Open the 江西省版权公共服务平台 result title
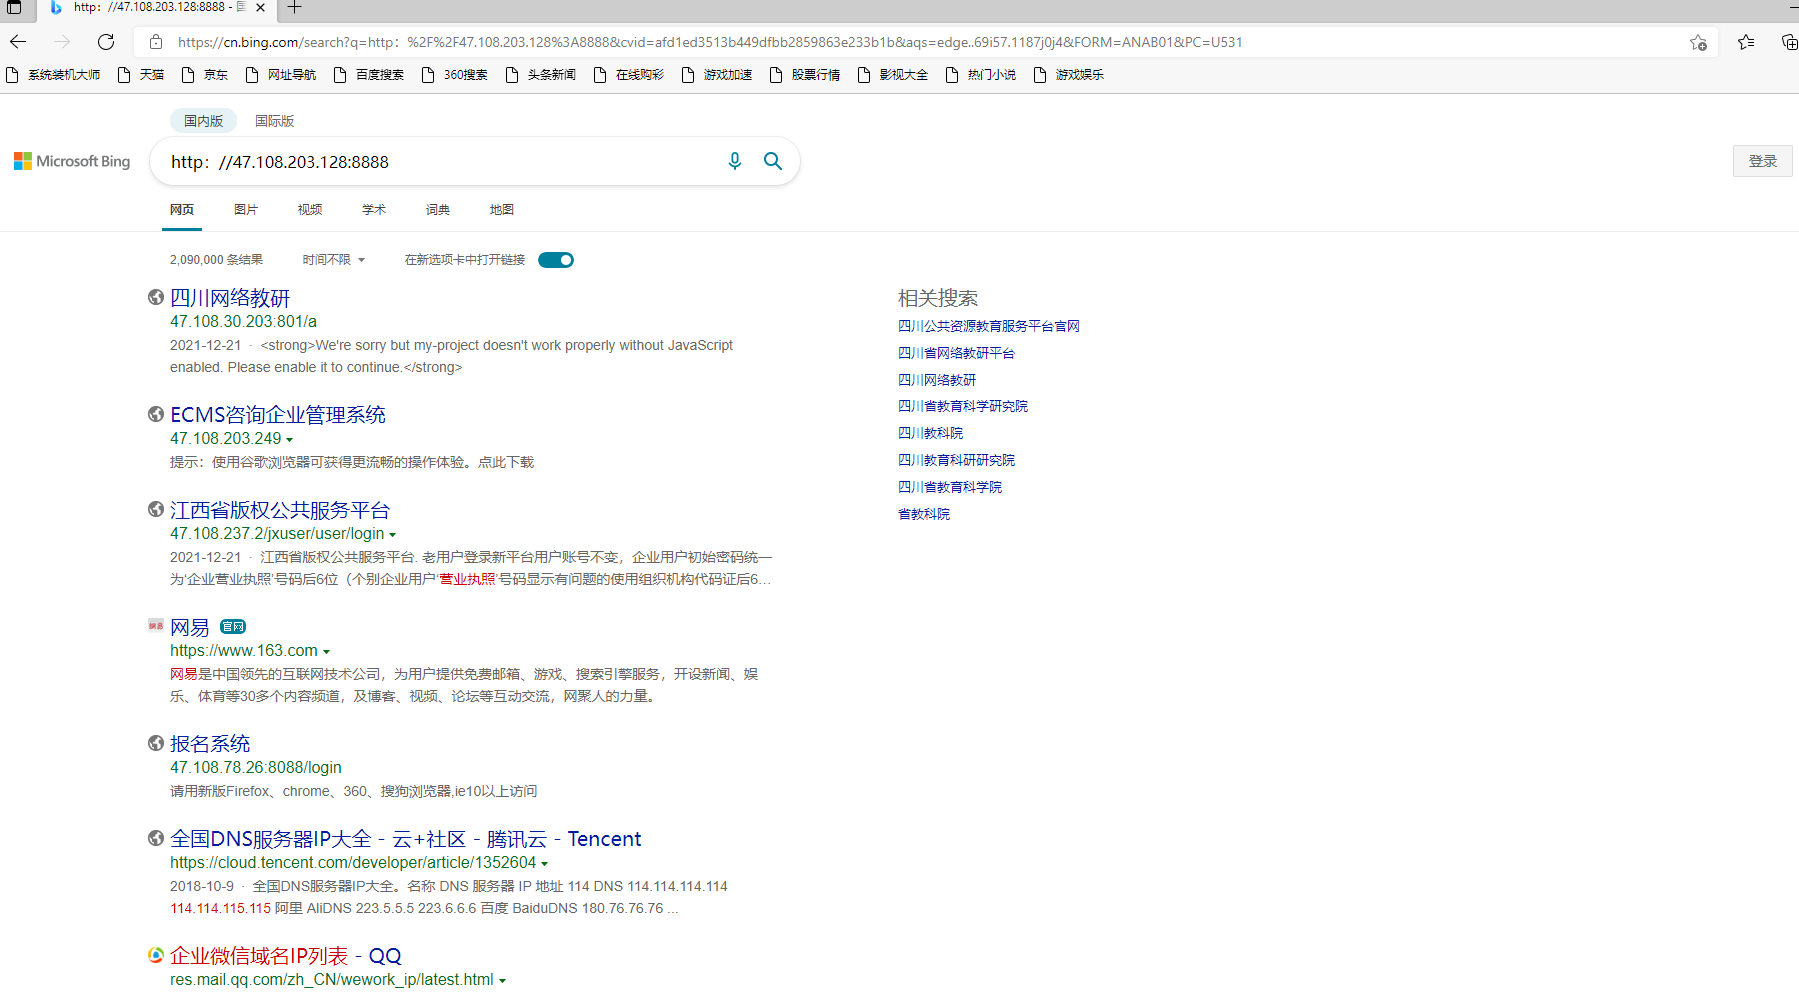 280,510
